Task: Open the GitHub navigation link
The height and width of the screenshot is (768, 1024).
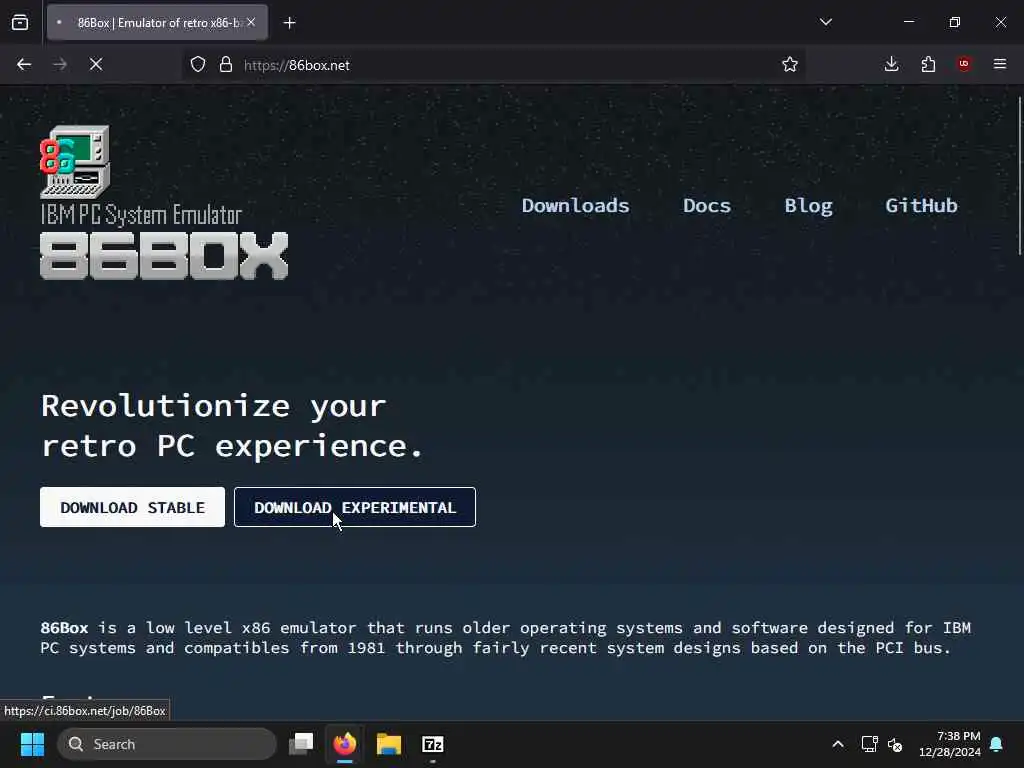Action: tap(921, 206)
